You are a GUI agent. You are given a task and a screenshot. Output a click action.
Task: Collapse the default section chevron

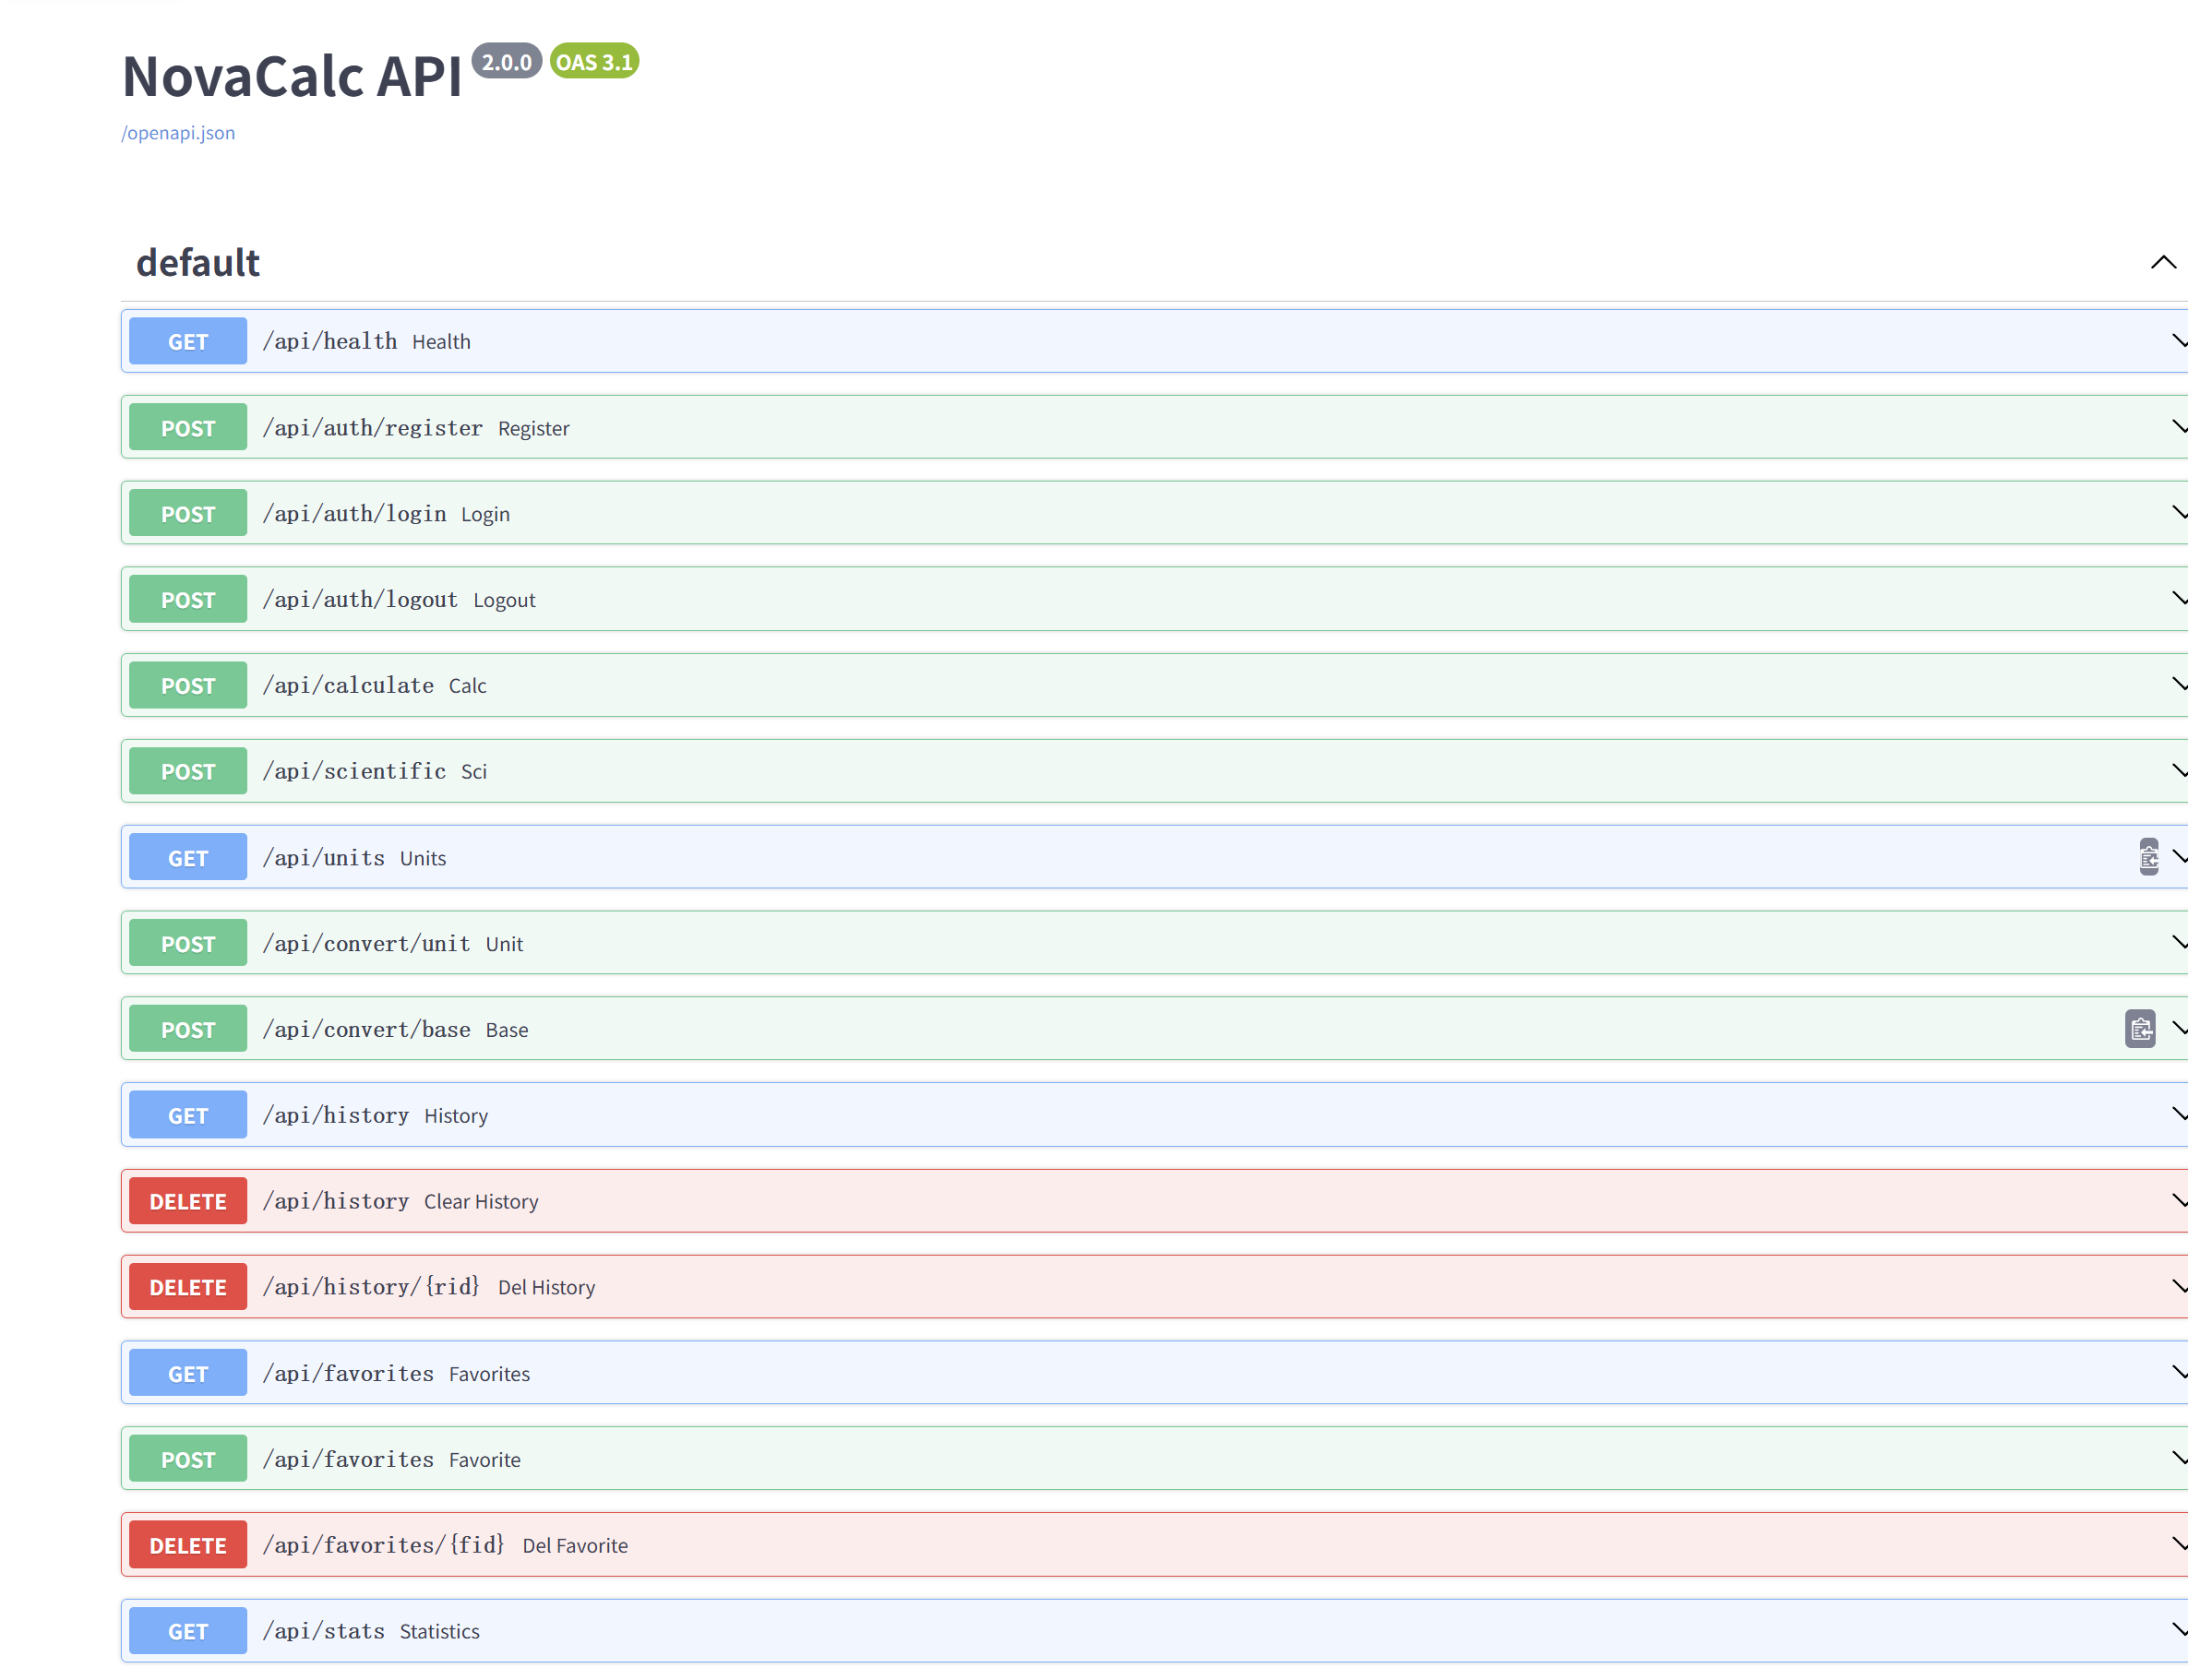2163,262
